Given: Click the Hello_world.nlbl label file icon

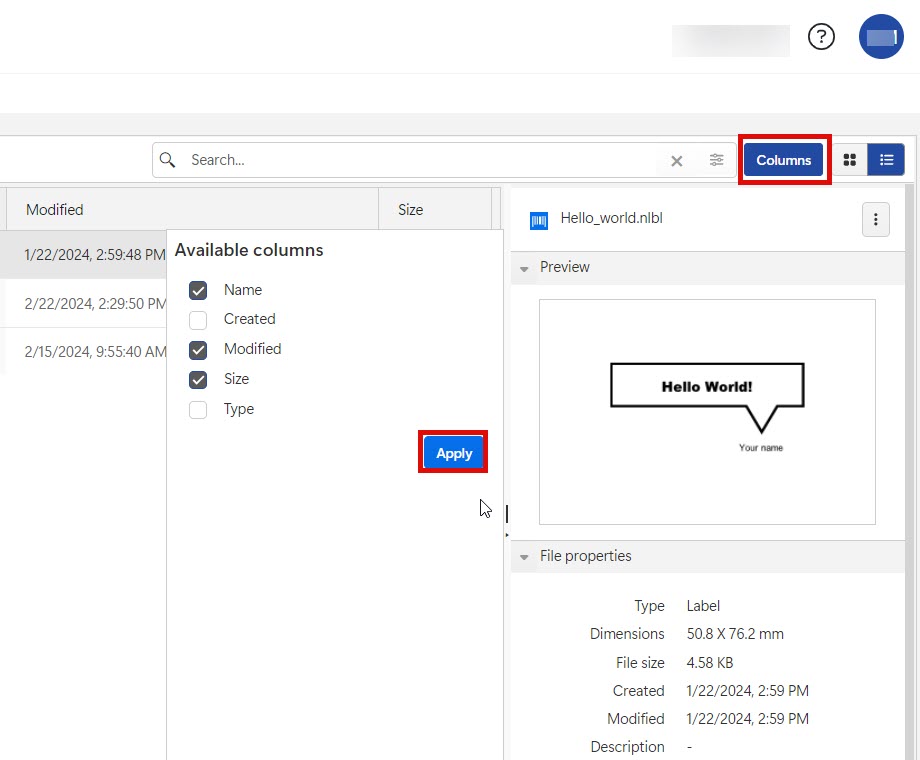Looking at the screenshot, I should click(x=539, y=220).
